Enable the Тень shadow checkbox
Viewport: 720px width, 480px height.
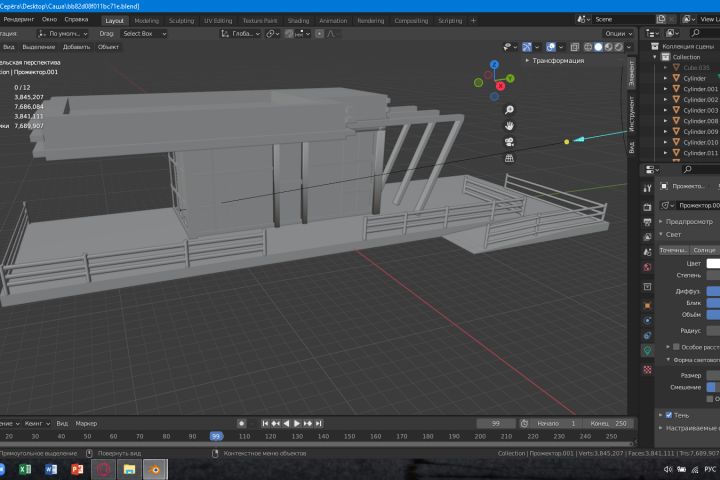tap(668, 414)
